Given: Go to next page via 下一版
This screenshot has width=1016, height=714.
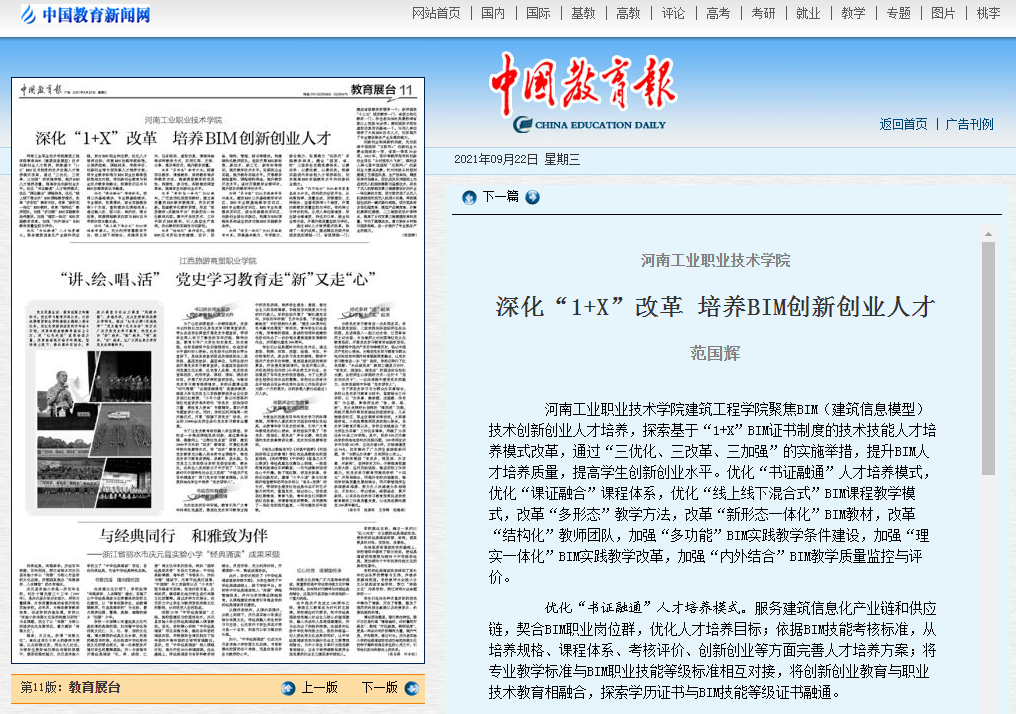Looking at the screenshot, I should [379, 687].
